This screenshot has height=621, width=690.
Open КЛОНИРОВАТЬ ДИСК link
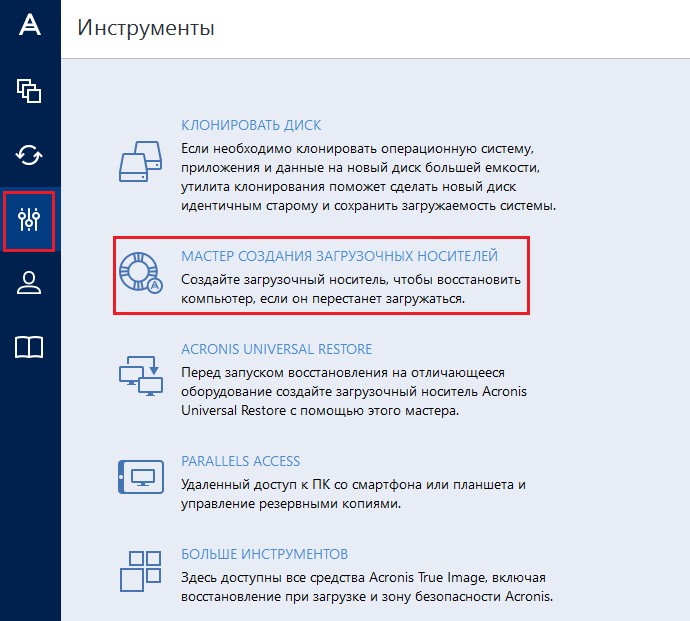(251, 125)
